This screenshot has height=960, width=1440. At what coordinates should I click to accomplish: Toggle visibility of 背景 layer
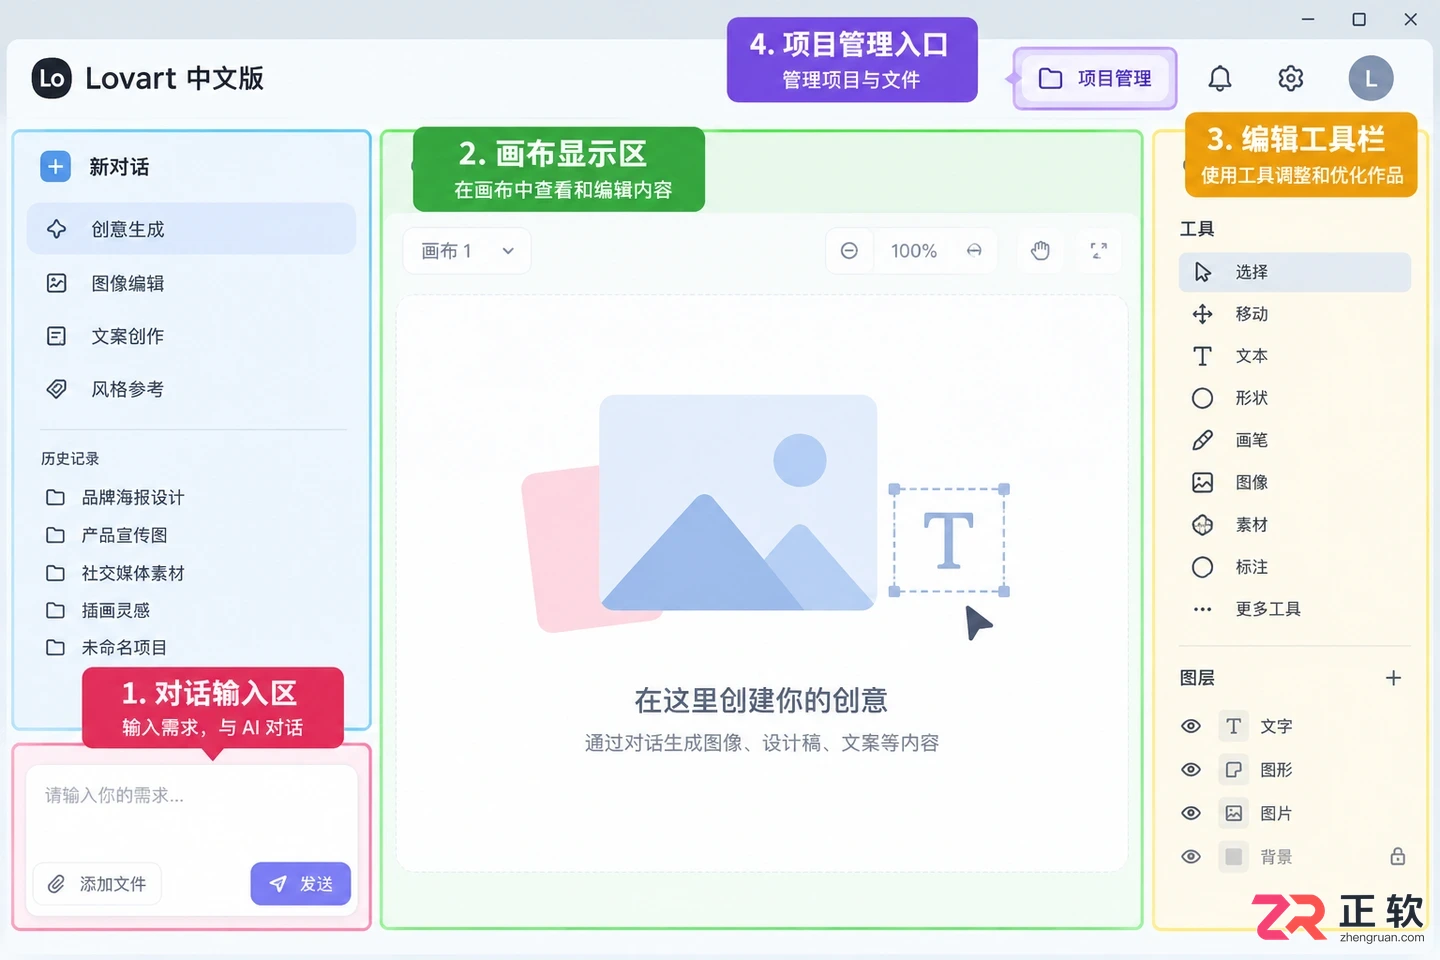[x=1191, y=857]
